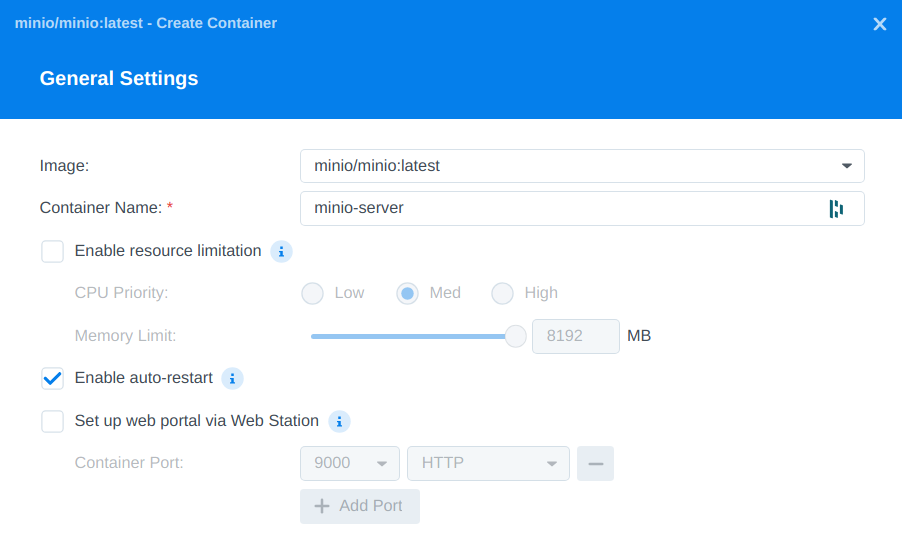Screen dimensions: 902x543
Task: Select Low CPU priority
Action: coord(312,293)
